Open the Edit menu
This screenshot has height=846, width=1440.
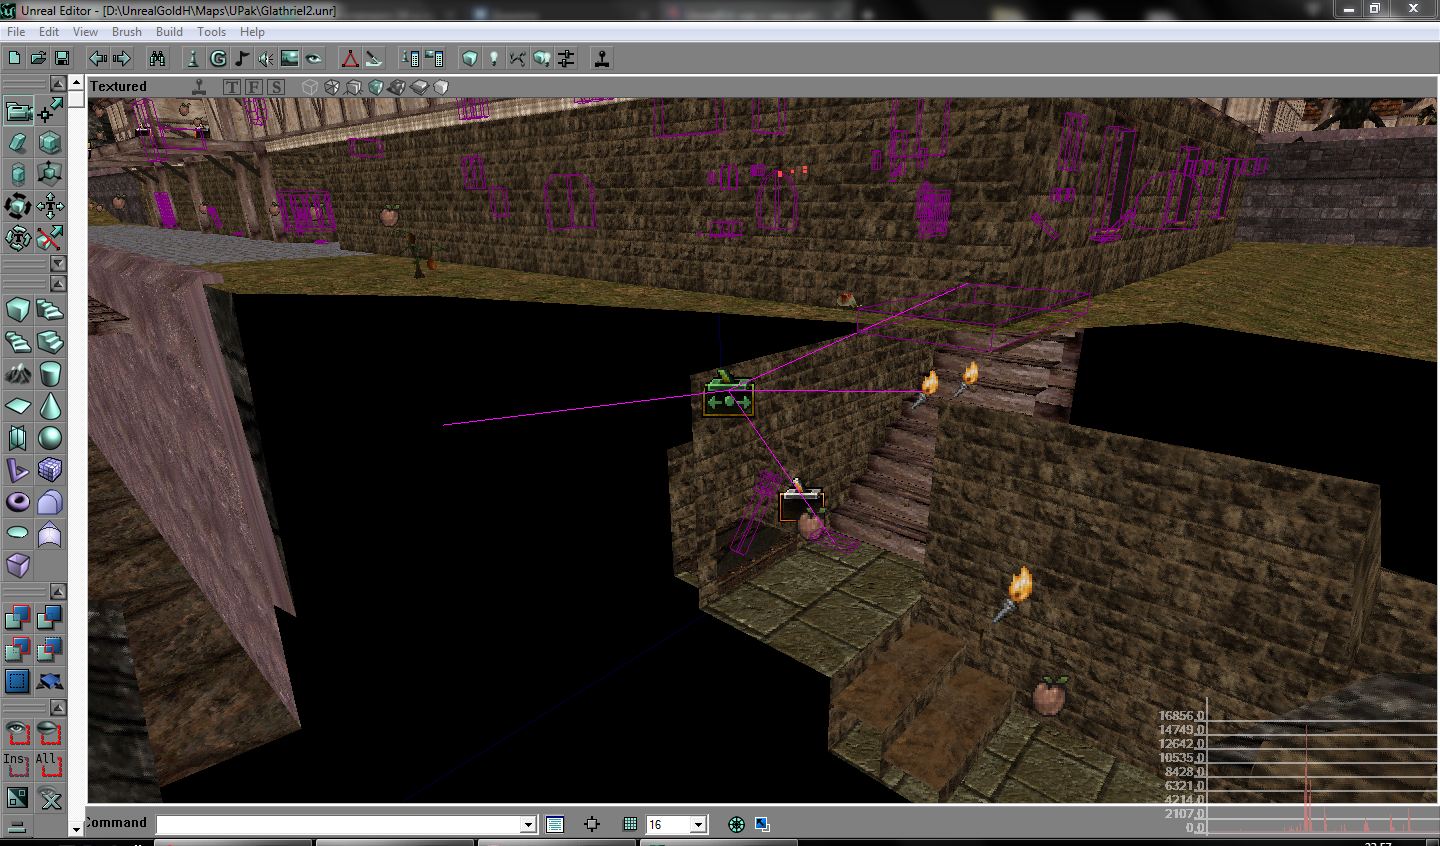click(48, 32)
